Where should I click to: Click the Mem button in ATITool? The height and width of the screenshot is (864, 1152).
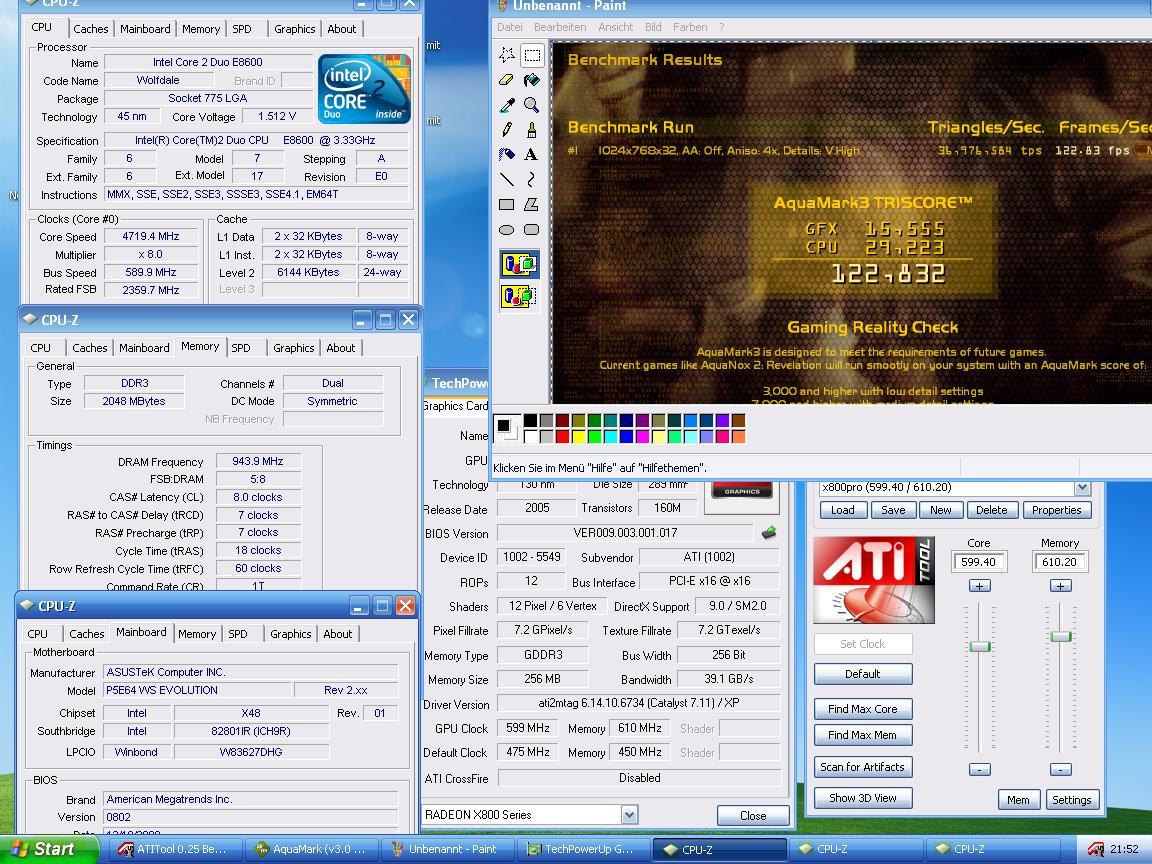[1018, 799]
